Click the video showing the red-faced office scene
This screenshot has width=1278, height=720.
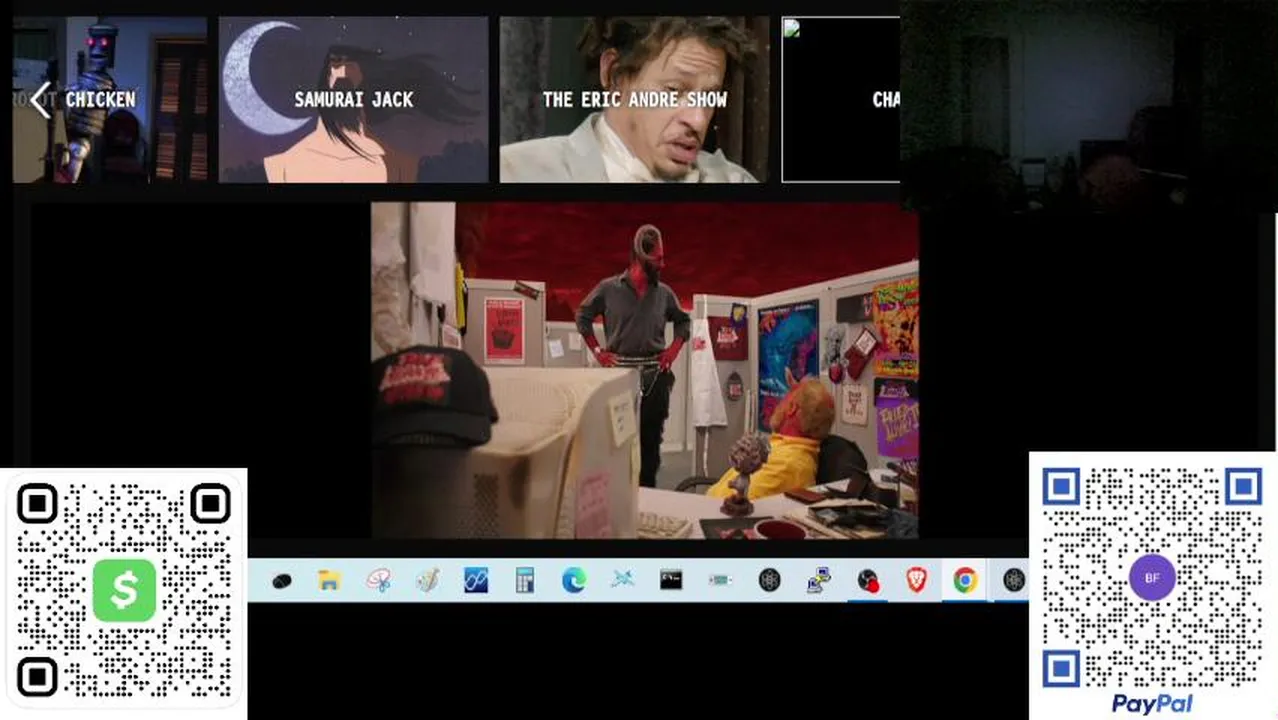(x=644, y=371)
